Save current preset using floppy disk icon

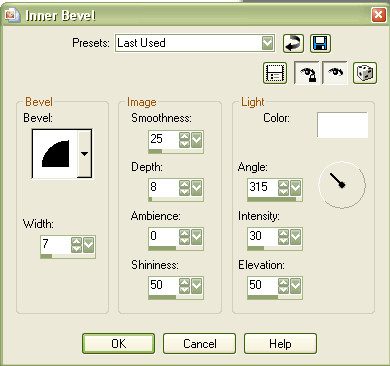(x=320, y=44)
